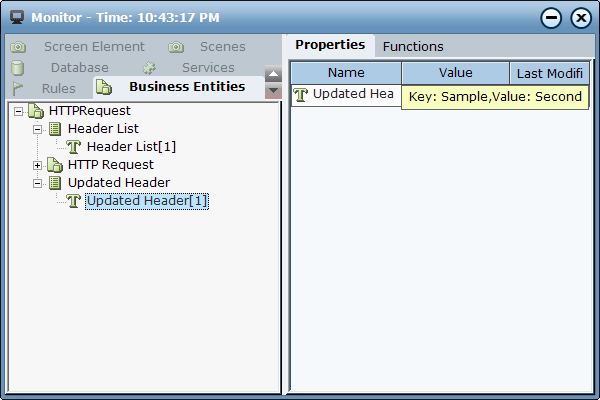Screen dimensions: 600x400
Task: Minimize the Monitor window
Action: (x=551, y=17)
